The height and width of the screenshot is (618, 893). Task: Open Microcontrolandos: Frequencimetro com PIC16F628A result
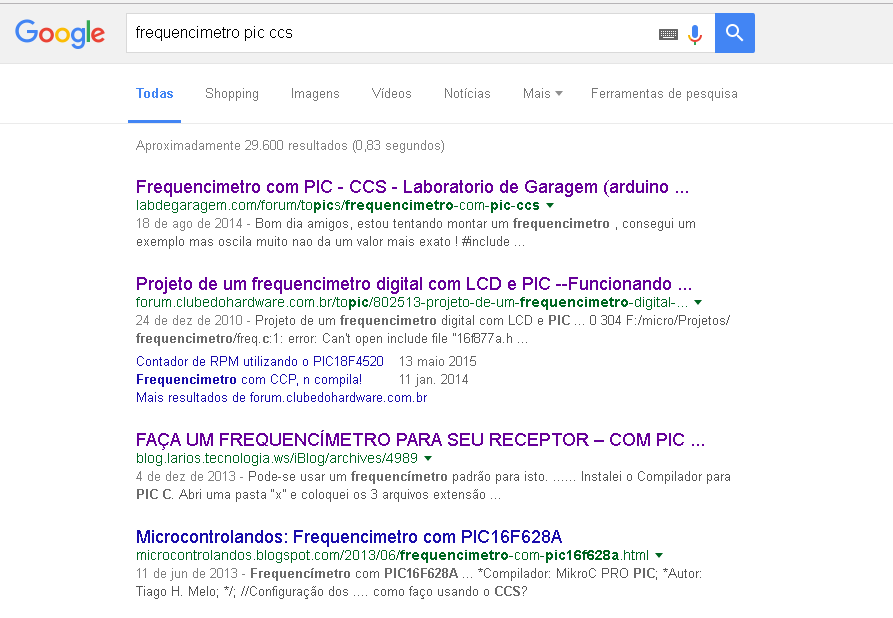pos(349,537)
